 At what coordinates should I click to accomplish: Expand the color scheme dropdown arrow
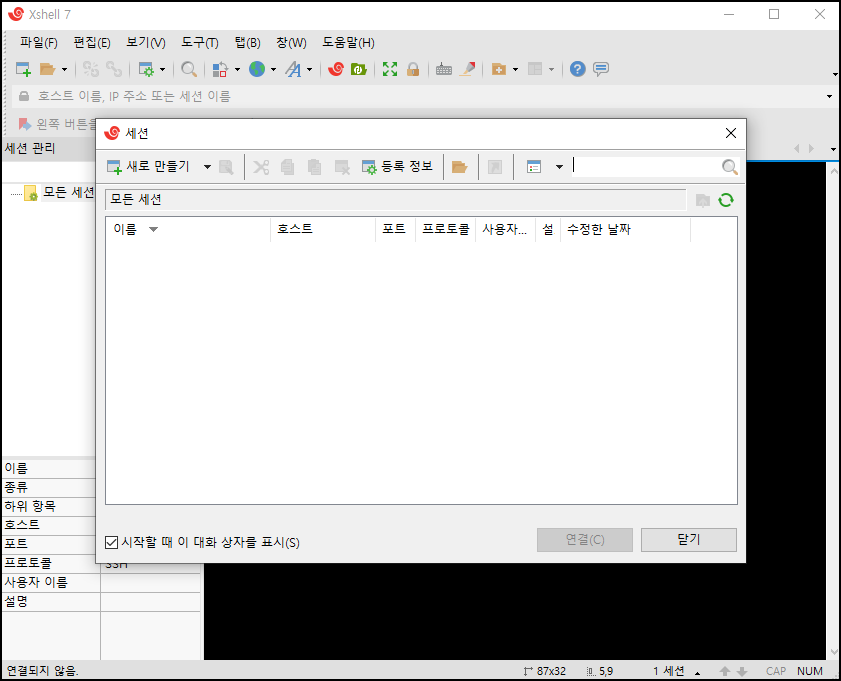tap(237, 69)
